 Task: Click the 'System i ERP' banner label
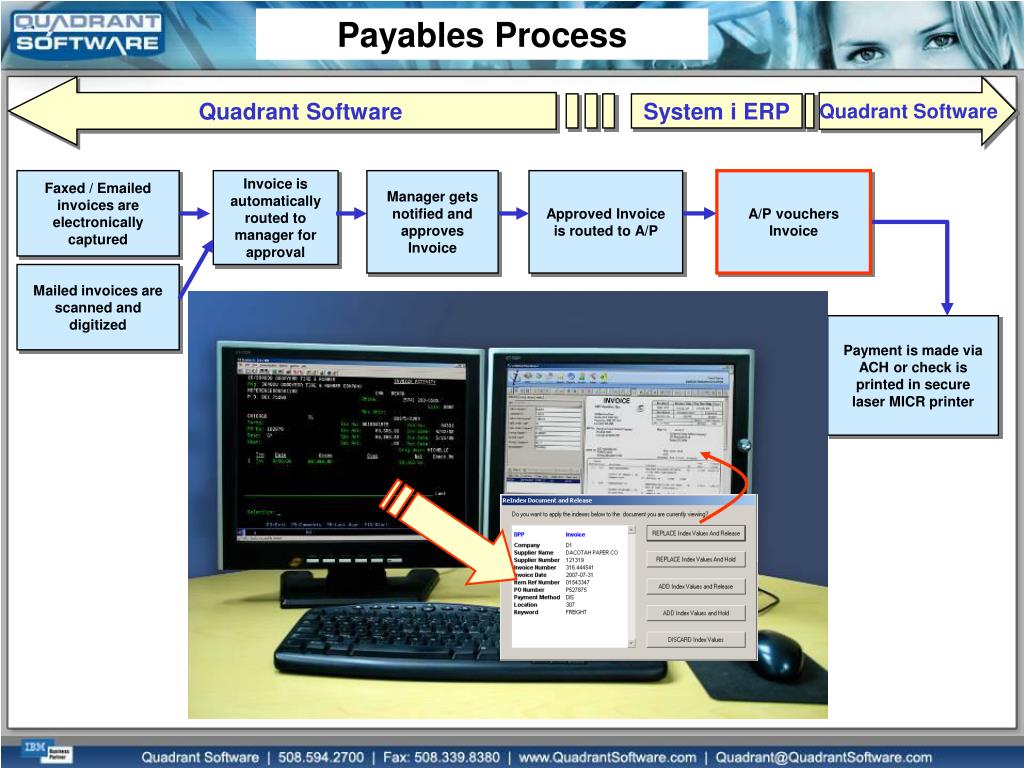click(x=716, y=112)
